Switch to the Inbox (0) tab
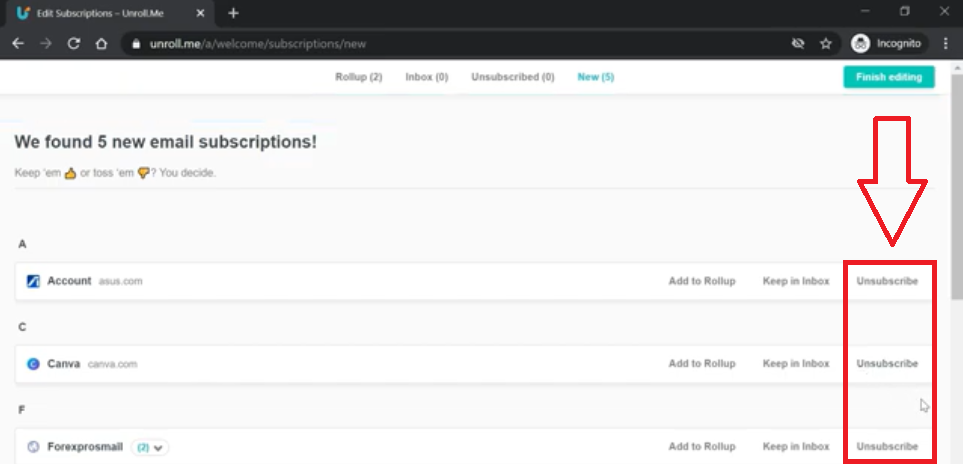963x464 pixels. 427,77
